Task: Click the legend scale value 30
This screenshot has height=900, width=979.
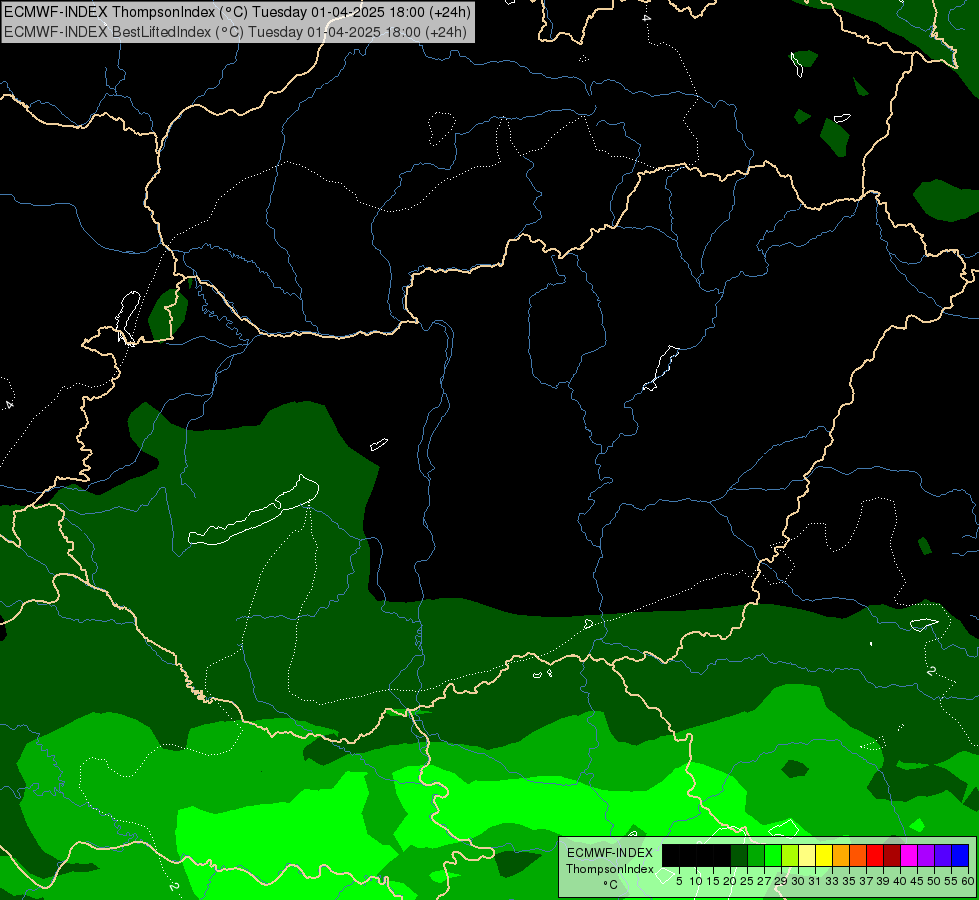Action: 799,881
